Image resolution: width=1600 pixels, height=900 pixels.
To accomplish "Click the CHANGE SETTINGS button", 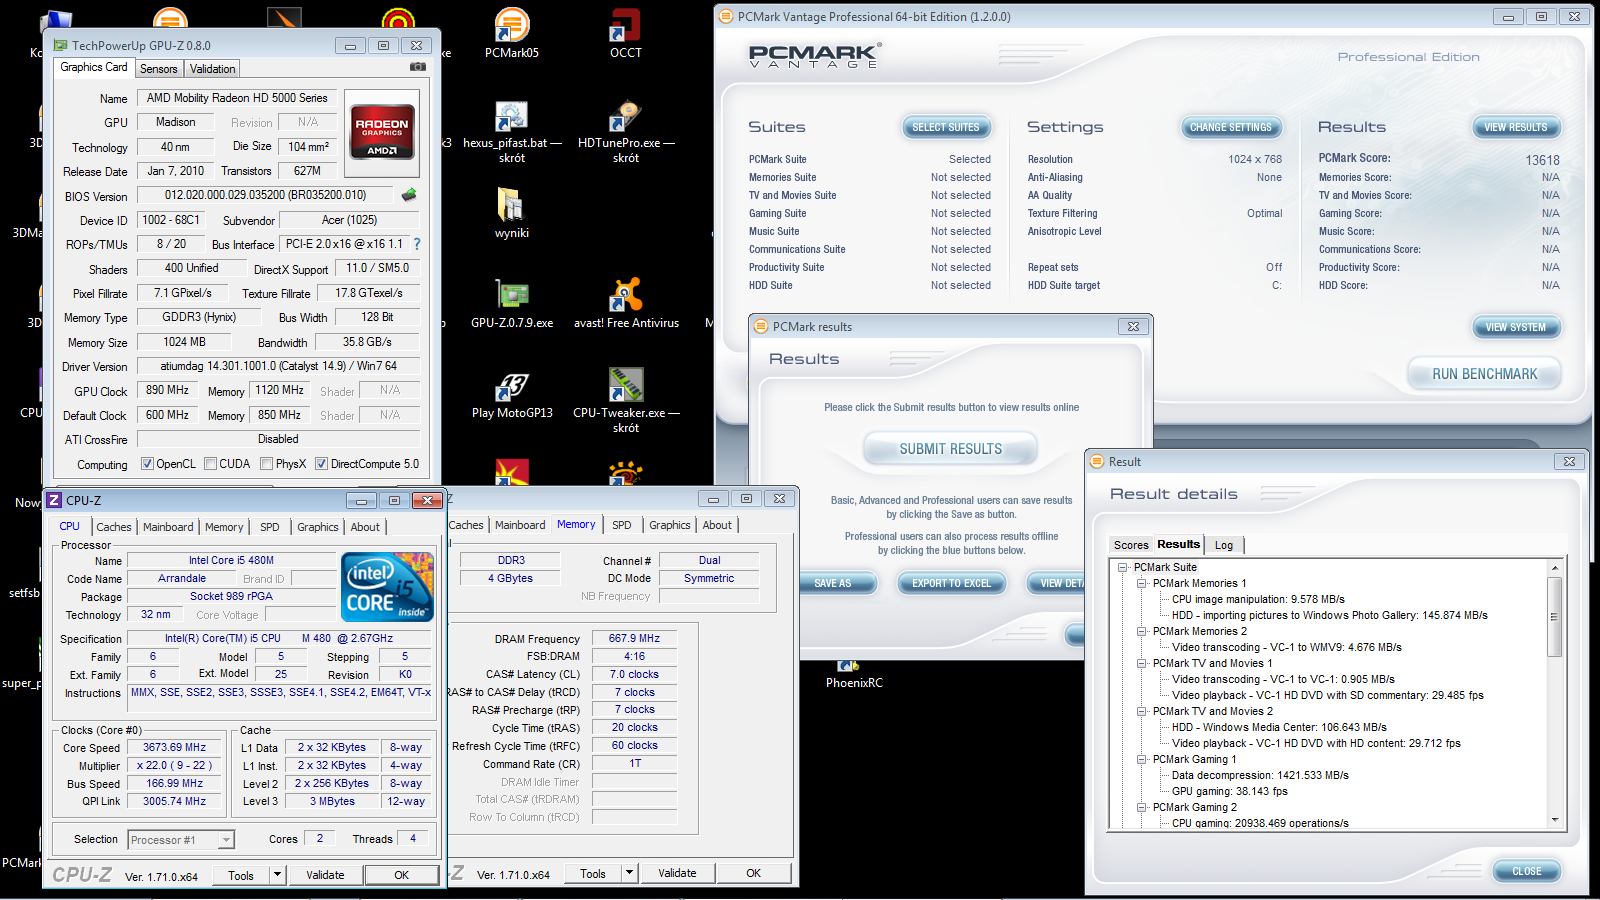I will pyautogui.click(x=1231, y=127).
